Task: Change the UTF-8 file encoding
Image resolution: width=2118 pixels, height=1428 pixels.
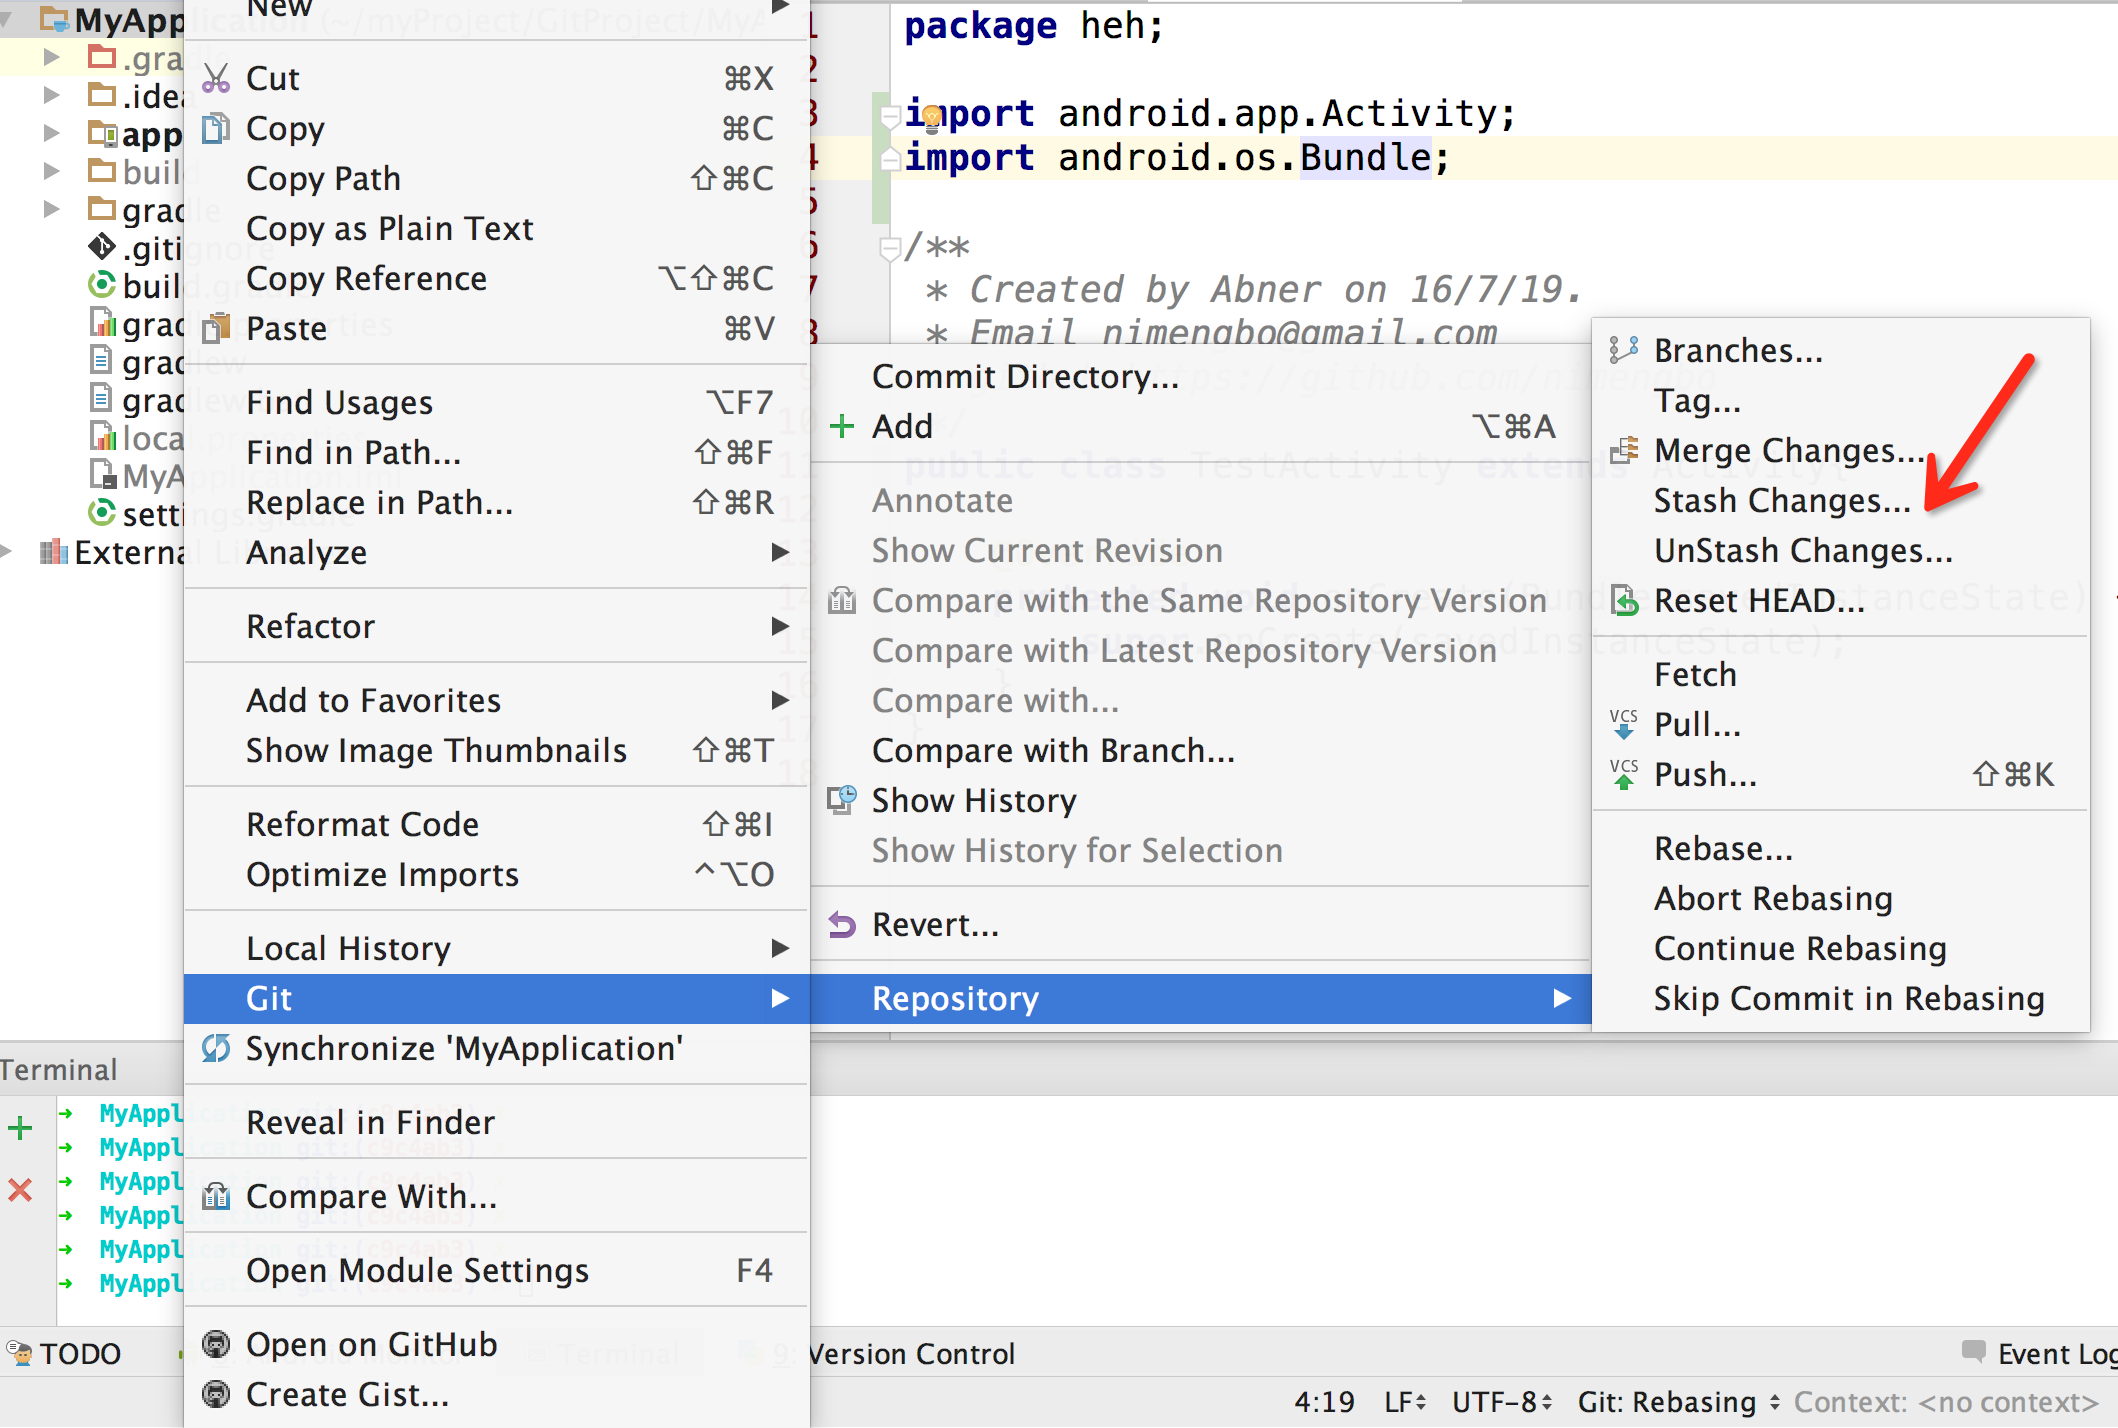Action: click(x=1502, y=1402)
